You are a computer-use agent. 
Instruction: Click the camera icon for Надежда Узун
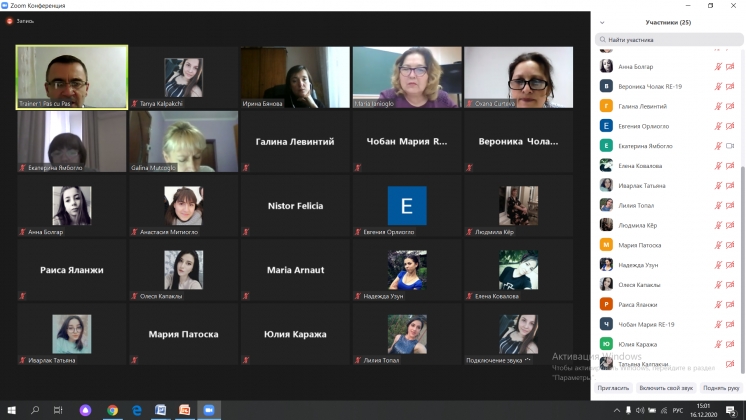[730, 265]
